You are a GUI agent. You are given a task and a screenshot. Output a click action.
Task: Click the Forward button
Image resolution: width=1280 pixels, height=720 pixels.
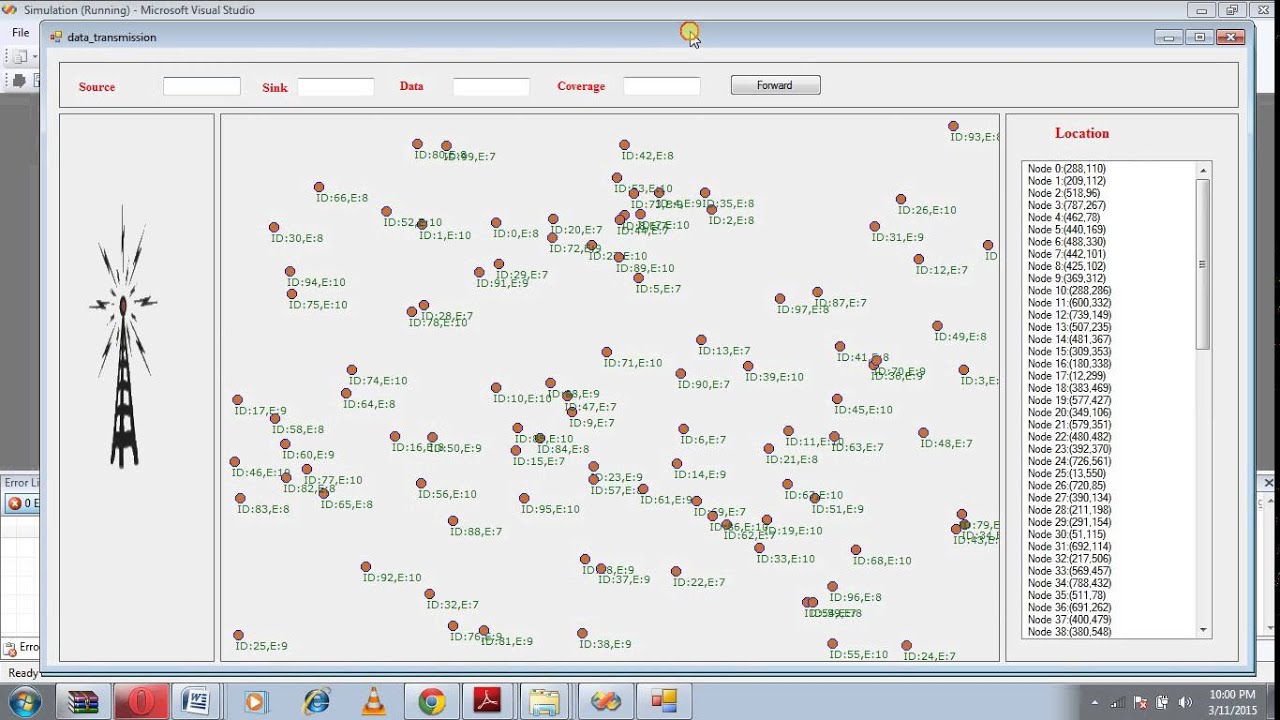click(775, 85)
